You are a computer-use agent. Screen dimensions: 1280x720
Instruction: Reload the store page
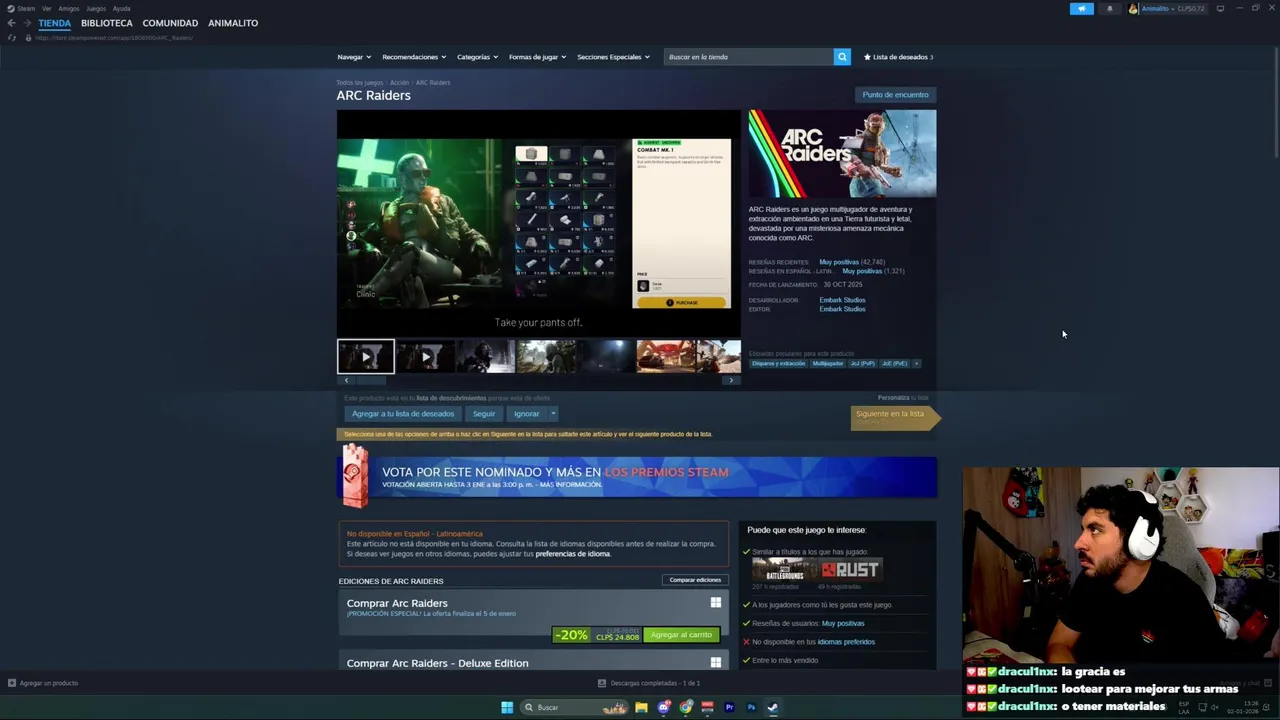click(x=11, y=38)
